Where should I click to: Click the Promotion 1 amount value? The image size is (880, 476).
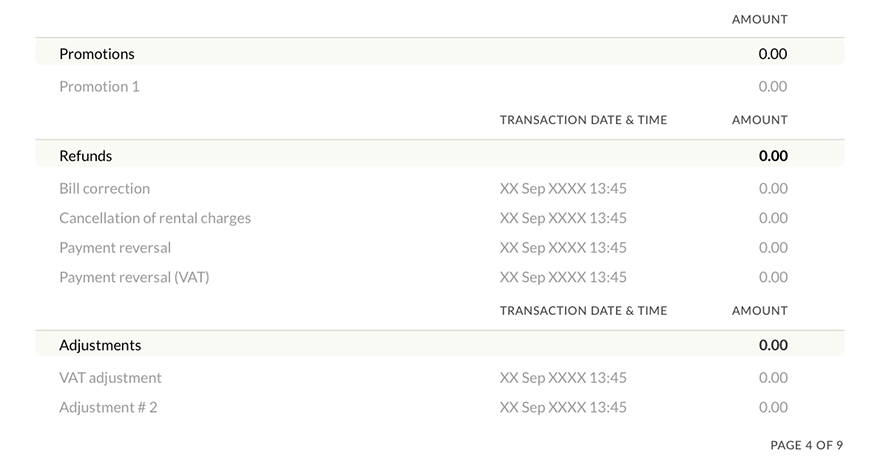[x=772, y=86]
